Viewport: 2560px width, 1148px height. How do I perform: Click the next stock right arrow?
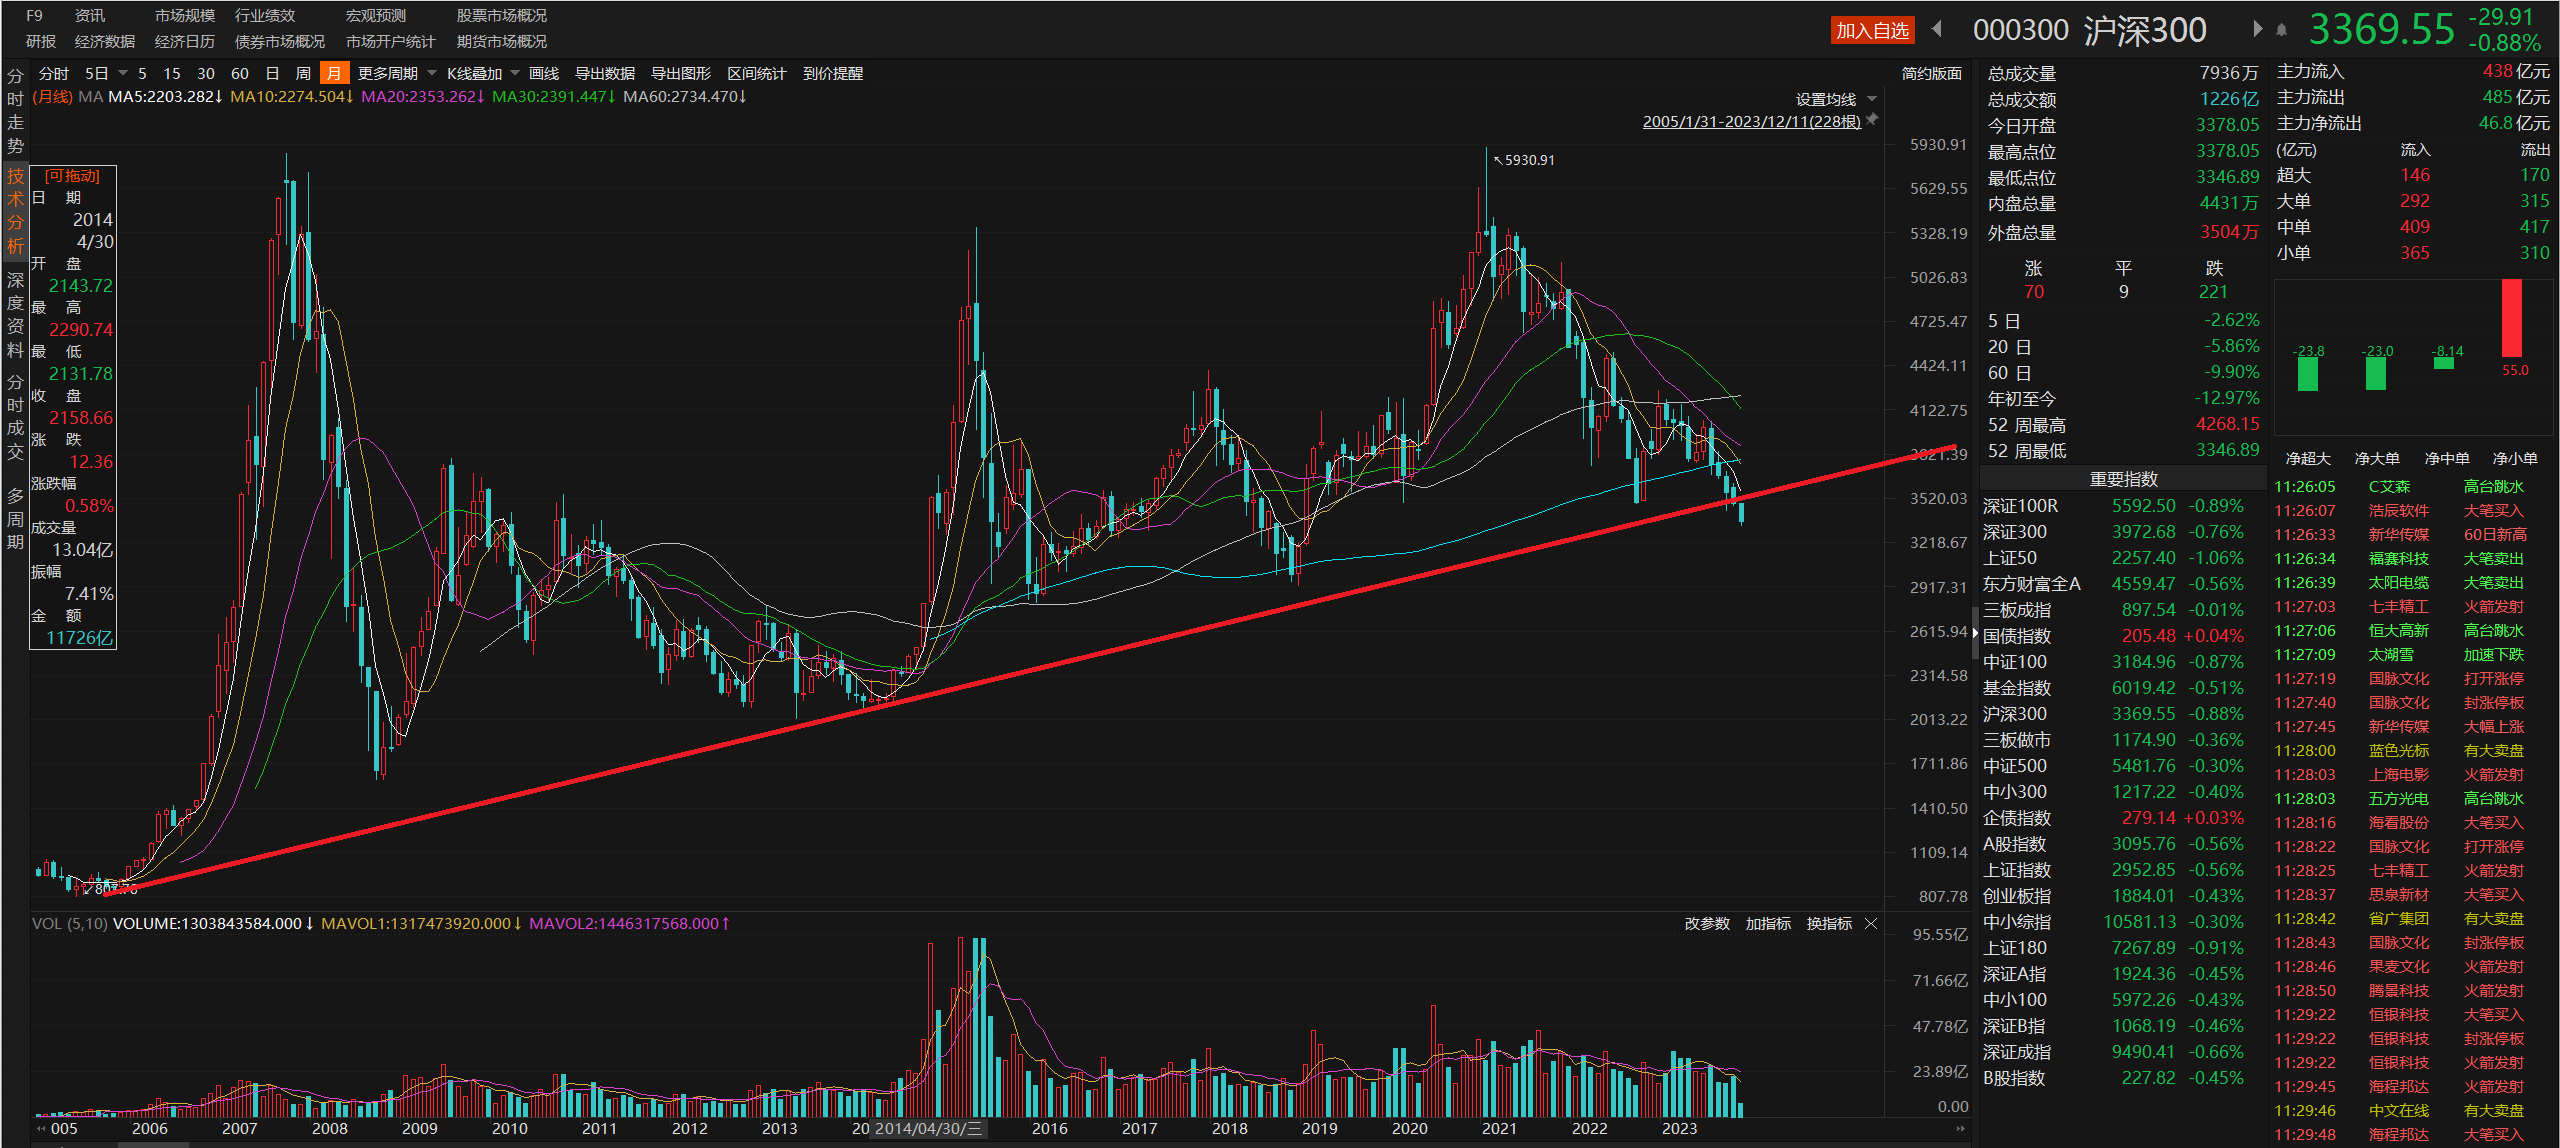pyautogui.click(x=2257, y=29)
